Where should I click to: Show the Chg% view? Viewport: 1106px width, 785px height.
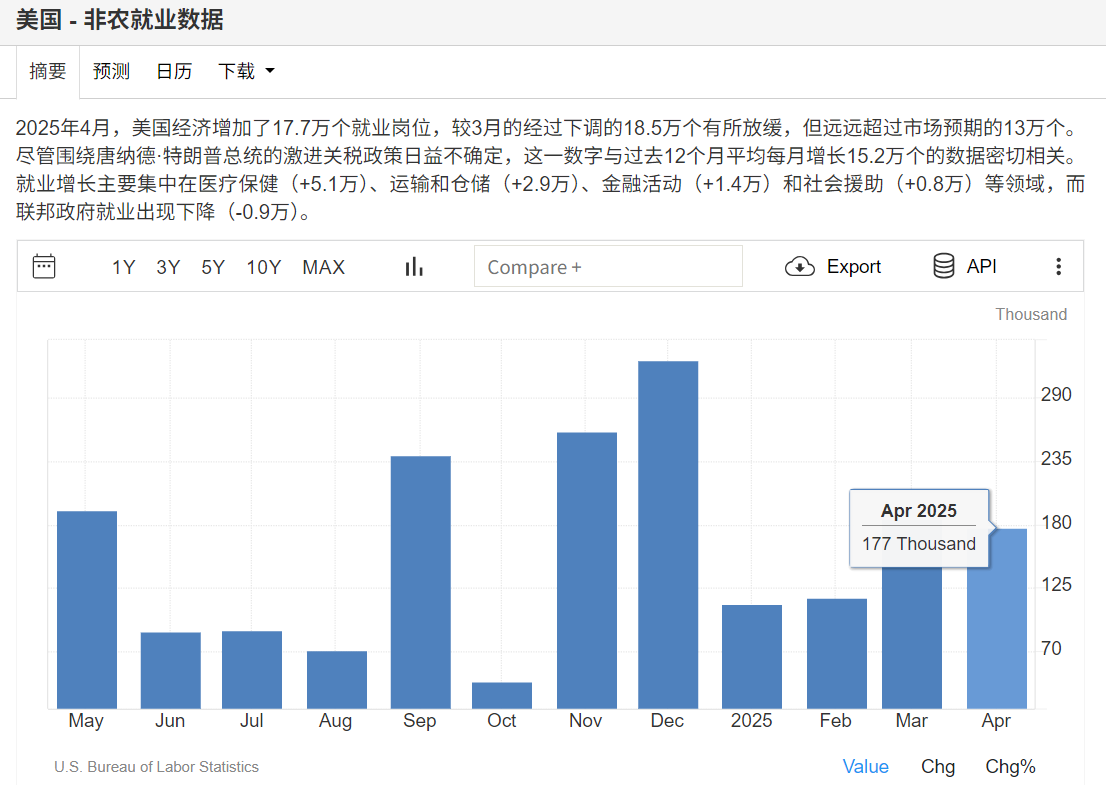[1010, 767]
